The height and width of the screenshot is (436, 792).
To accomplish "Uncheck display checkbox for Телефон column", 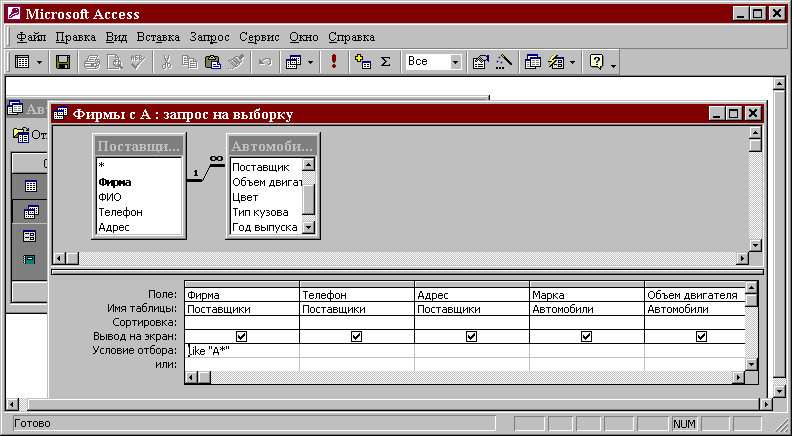I will coord(357,336).
